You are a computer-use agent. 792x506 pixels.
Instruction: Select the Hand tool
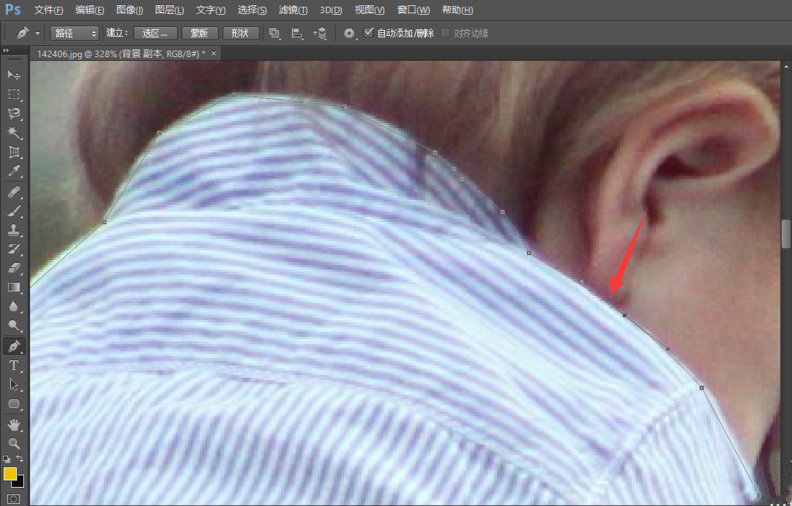(14, 425)
